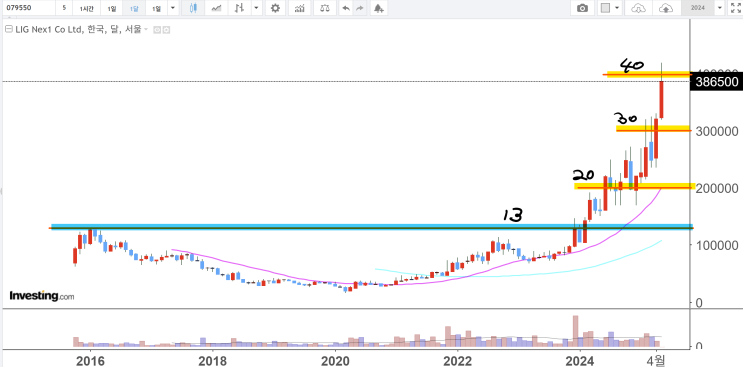Load chart layout from cloud icon
743x367 pixels.
639,8
